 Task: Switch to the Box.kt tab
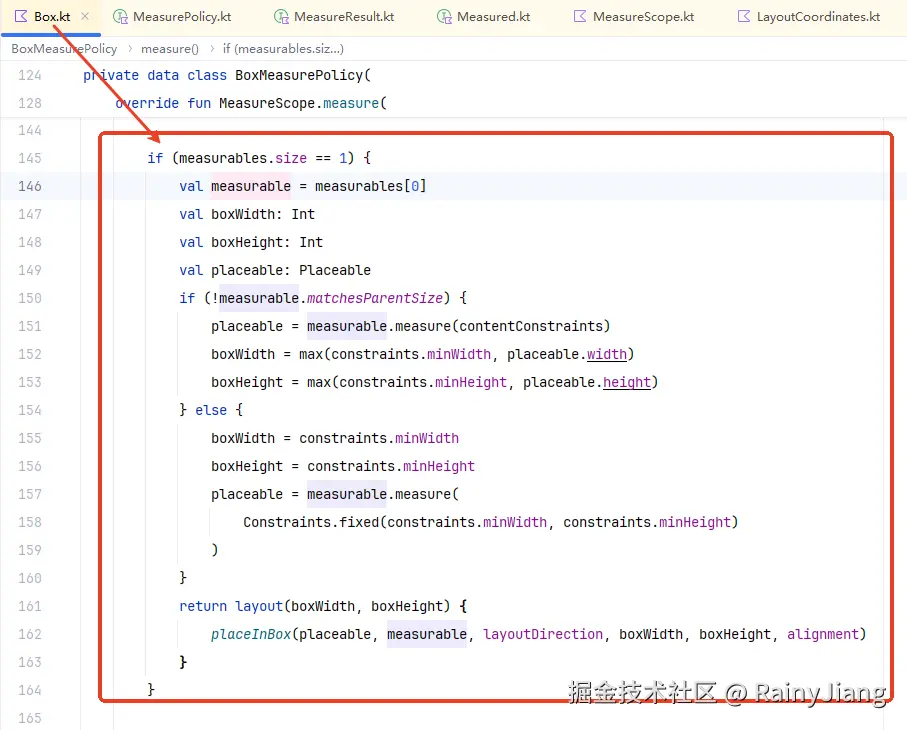point(51,17)
